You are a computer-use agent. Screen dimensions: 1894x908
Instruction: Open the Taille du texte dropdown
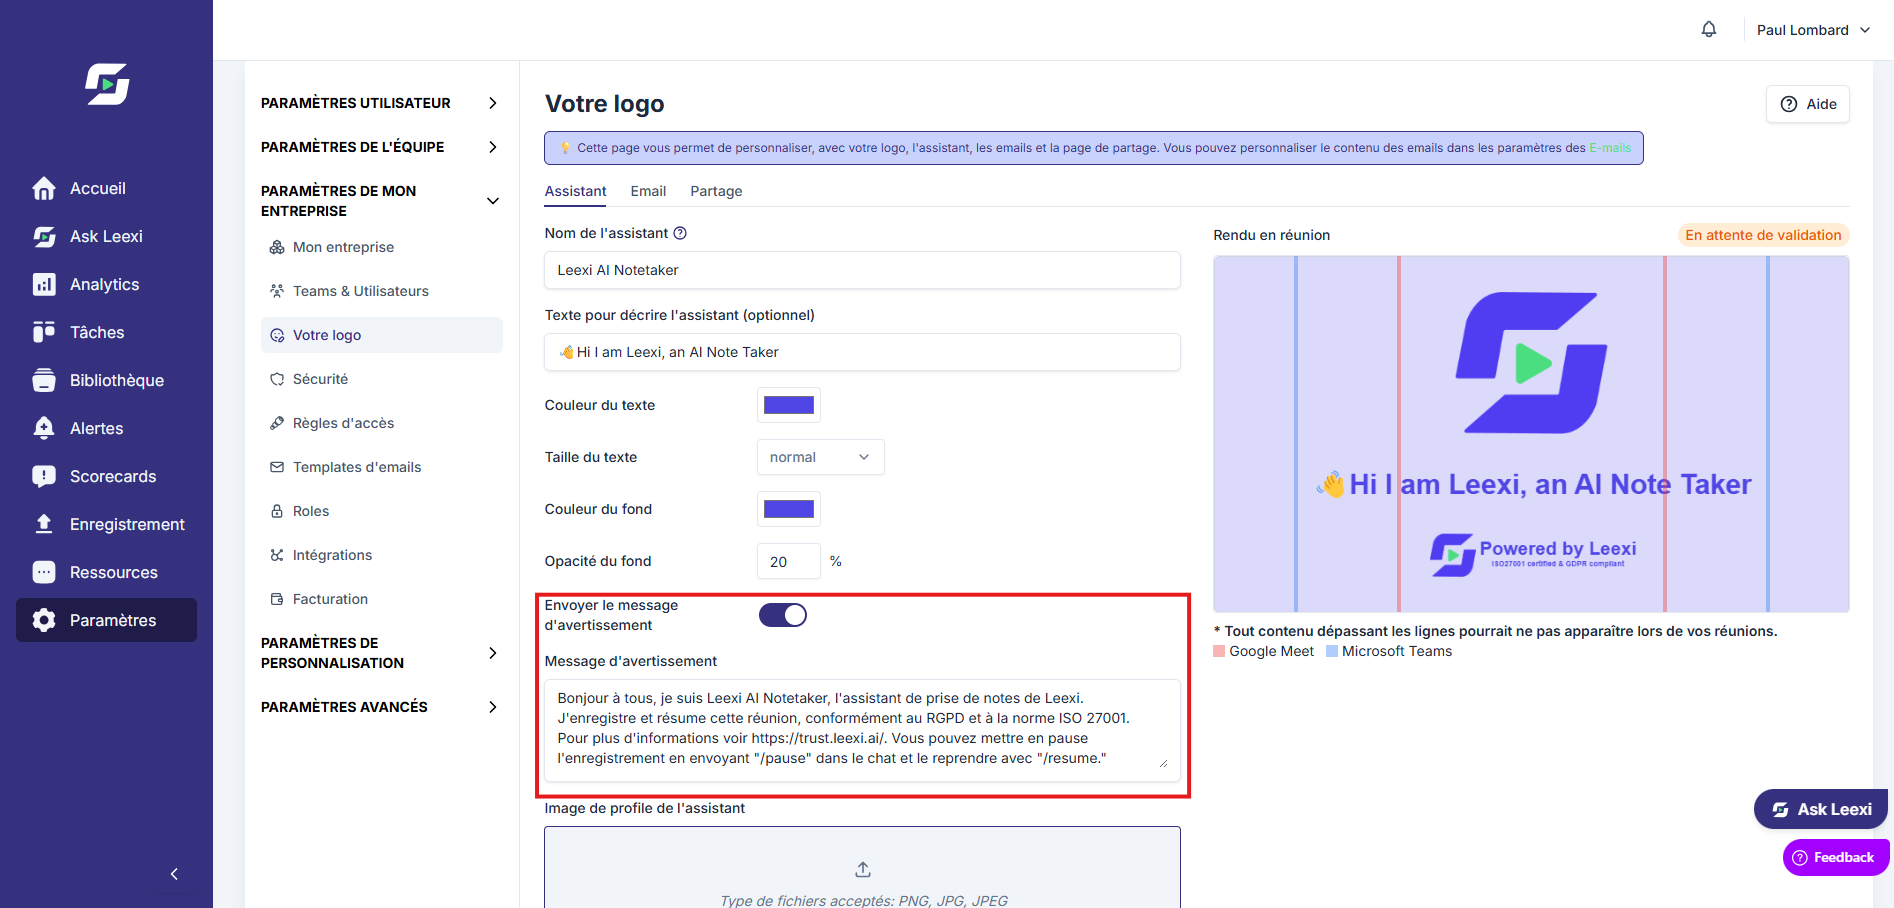tap(820, 457)
